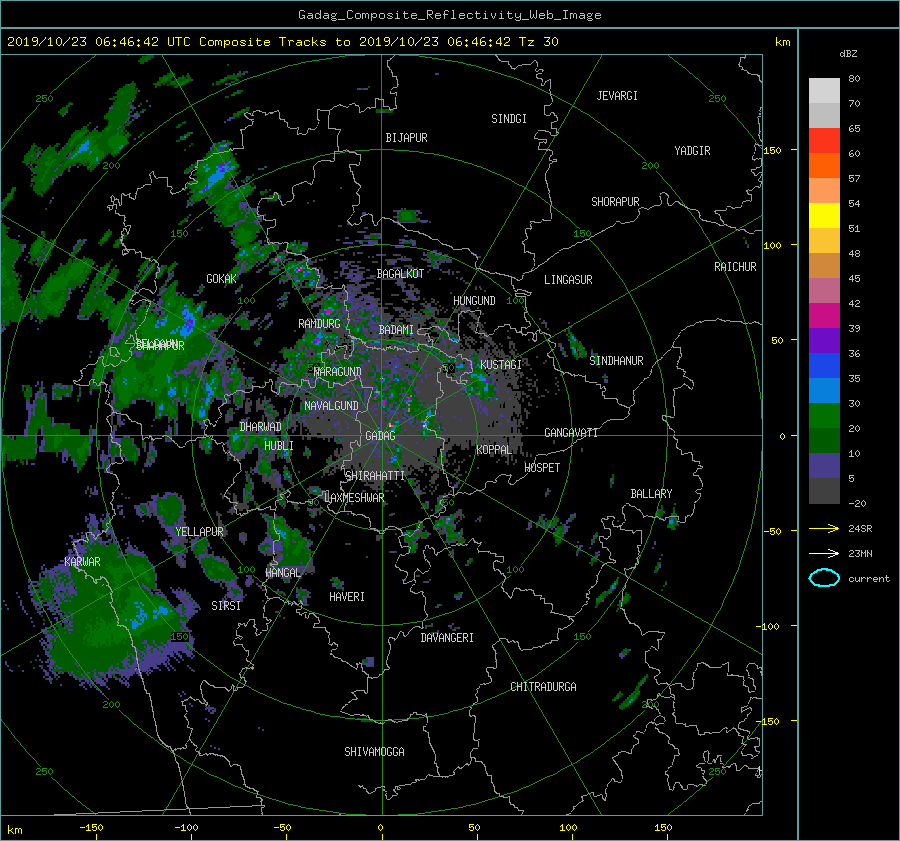Click the CHITRADURGA city label
This screenshot has height=841, width=900.
[x=543, y=687]
